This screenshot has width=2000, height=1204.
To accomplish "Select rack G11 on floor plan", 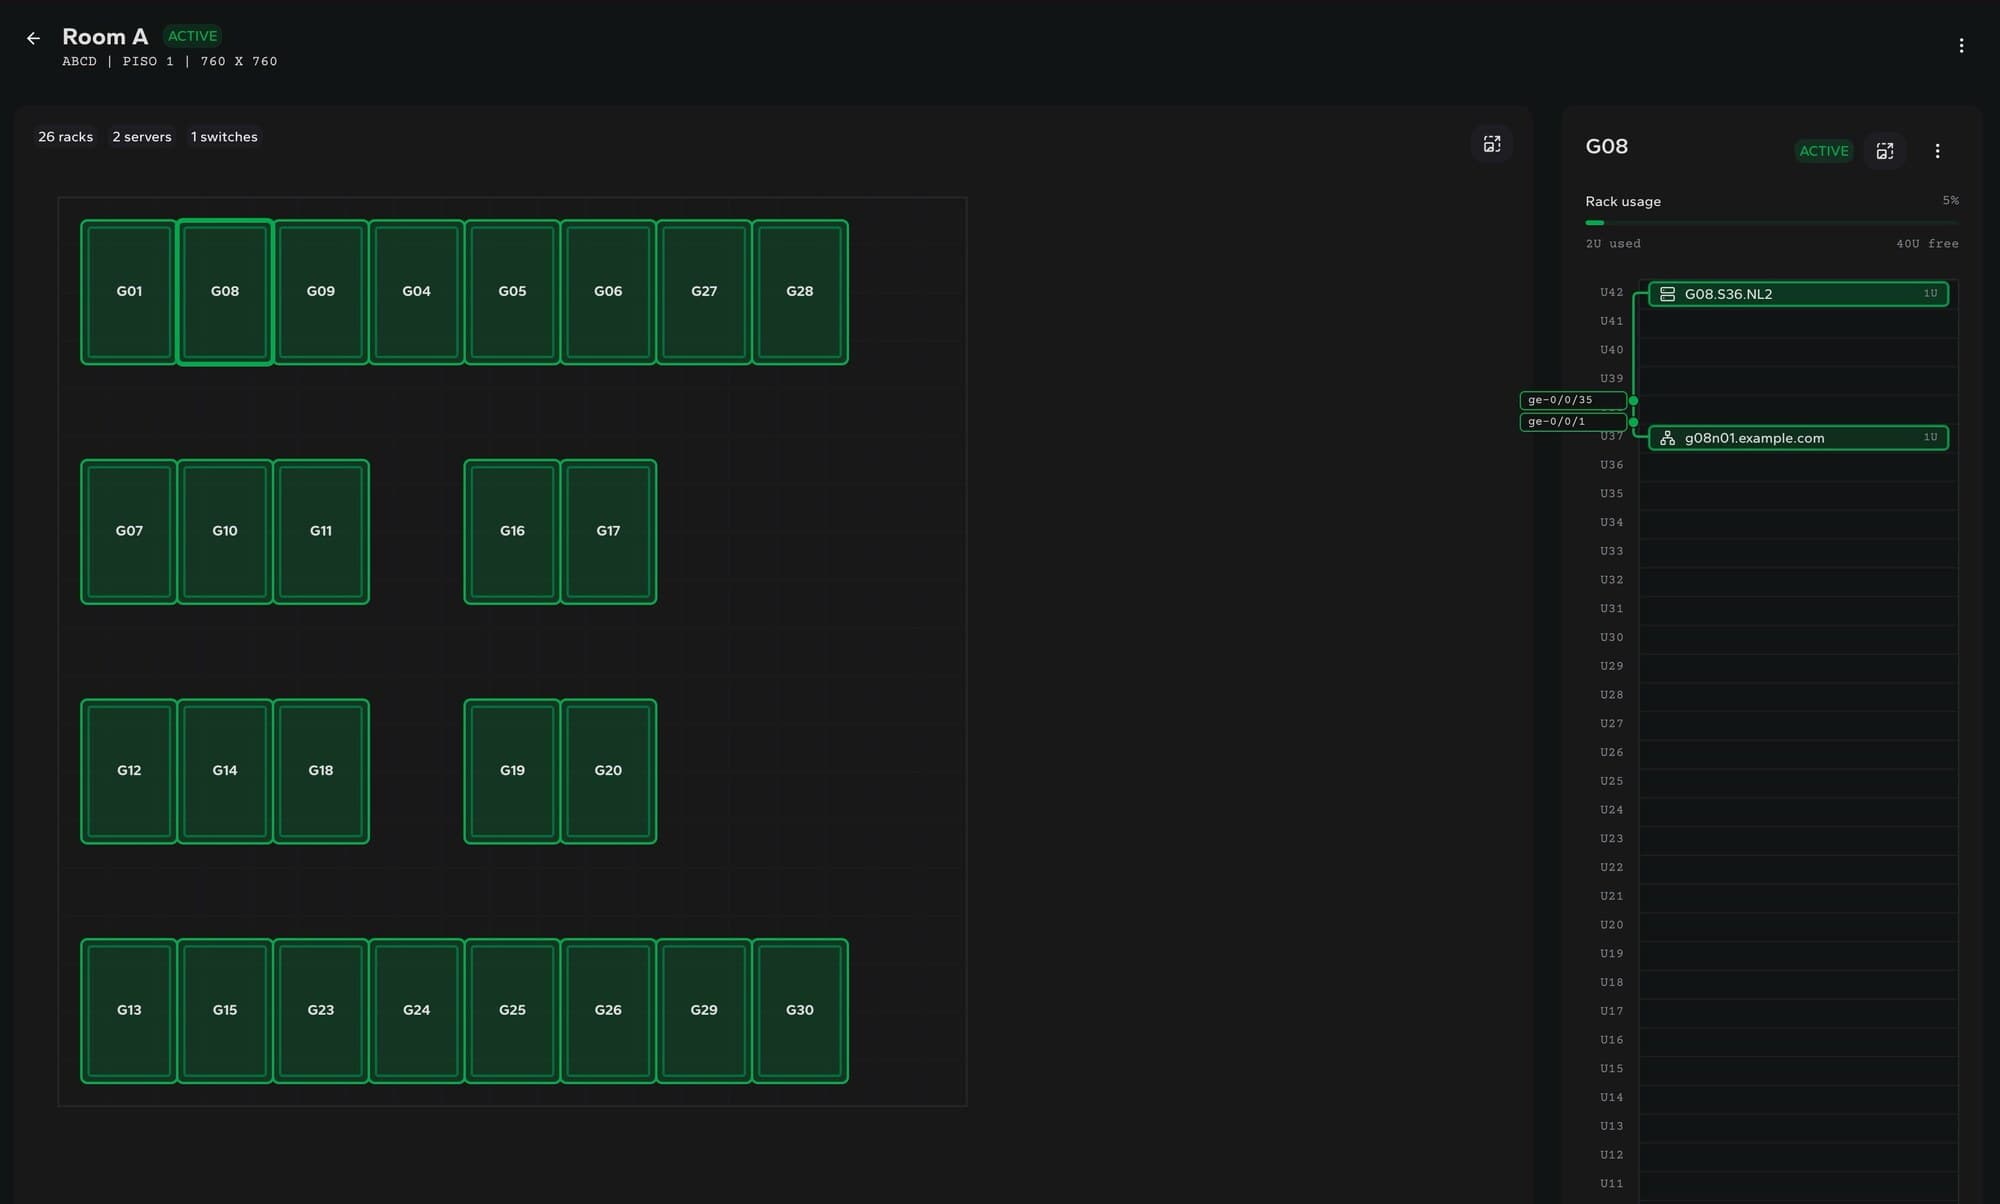I will 321,532.
